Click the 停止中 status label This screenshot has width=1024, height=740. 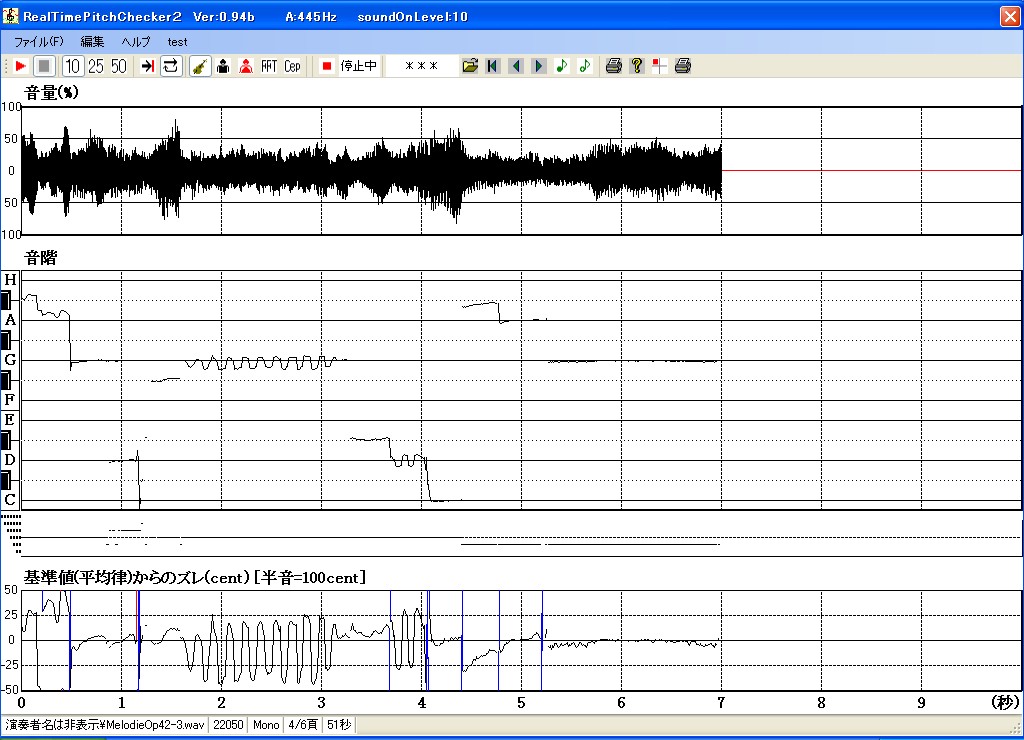[x=358, y=66]
